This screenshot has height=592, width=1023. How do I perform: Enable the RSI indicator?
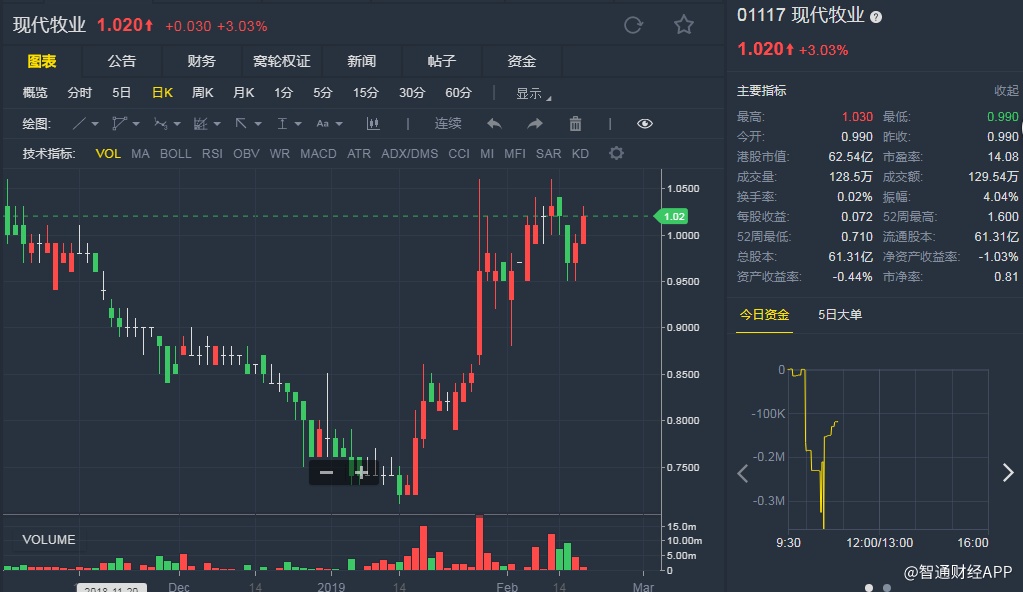[212, 153]
